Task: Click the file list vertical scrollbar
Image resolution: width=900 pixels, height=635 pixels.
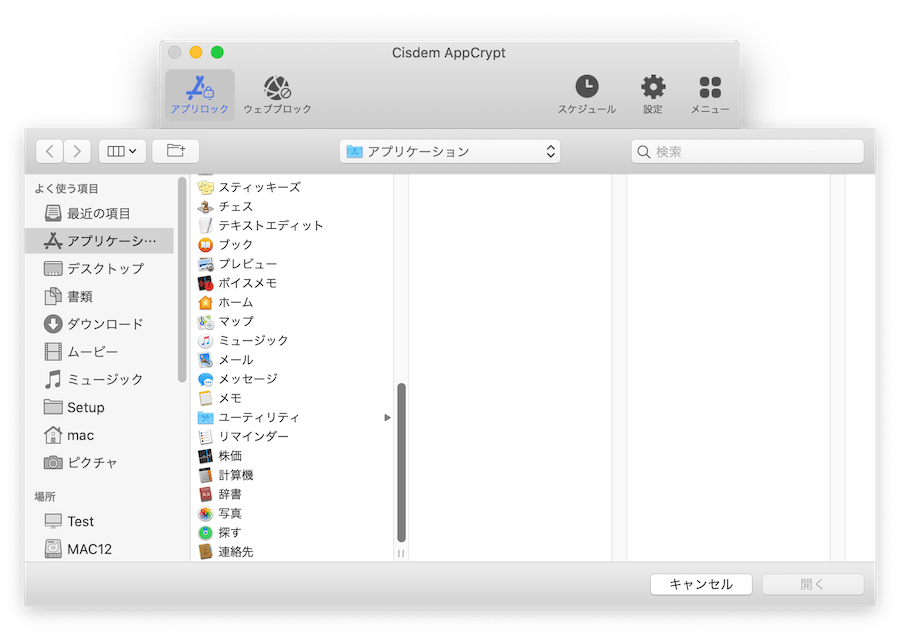Action: tap(401, 463)
